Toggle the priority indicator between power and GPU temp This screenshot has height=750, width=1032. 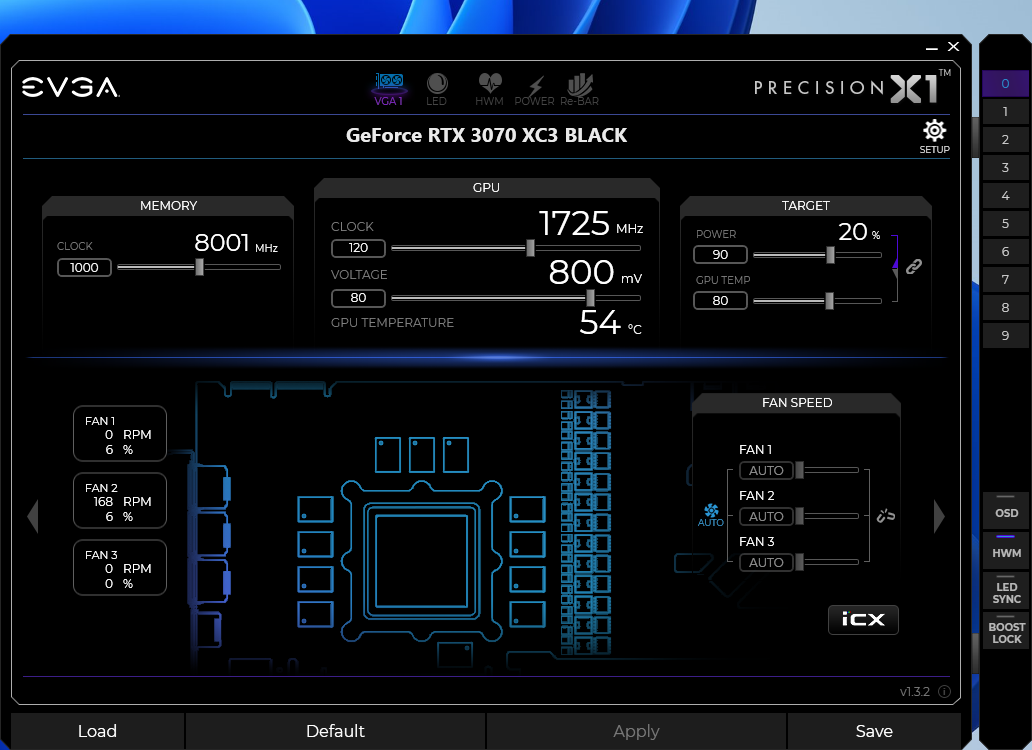pos(895,268)
